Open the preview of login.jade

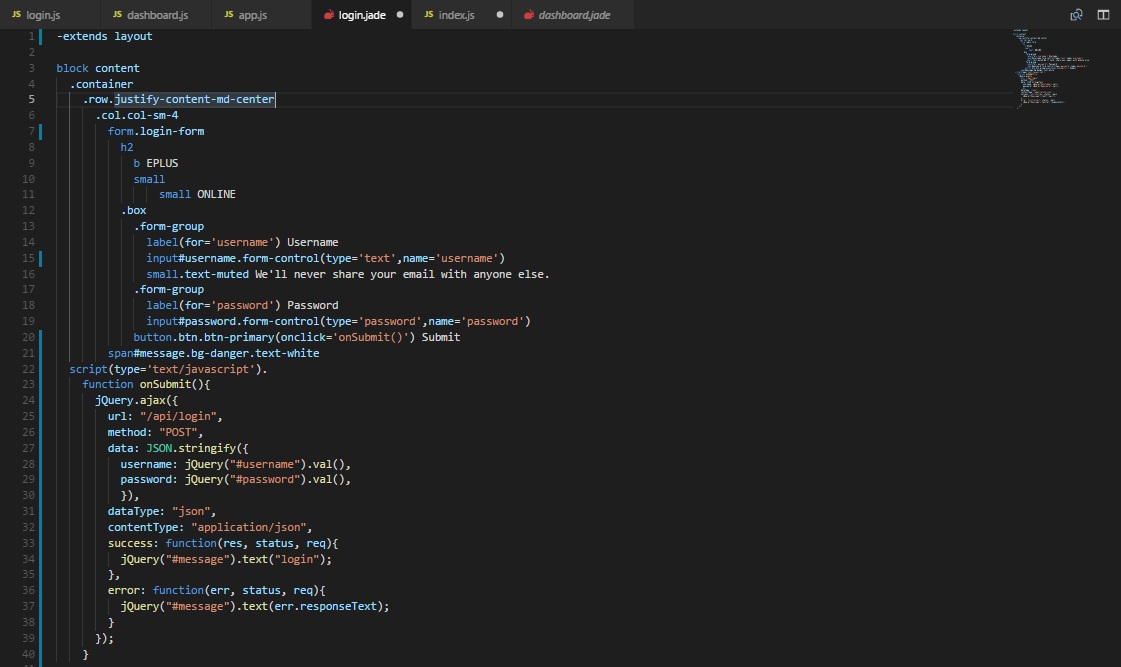(1075, 12)
